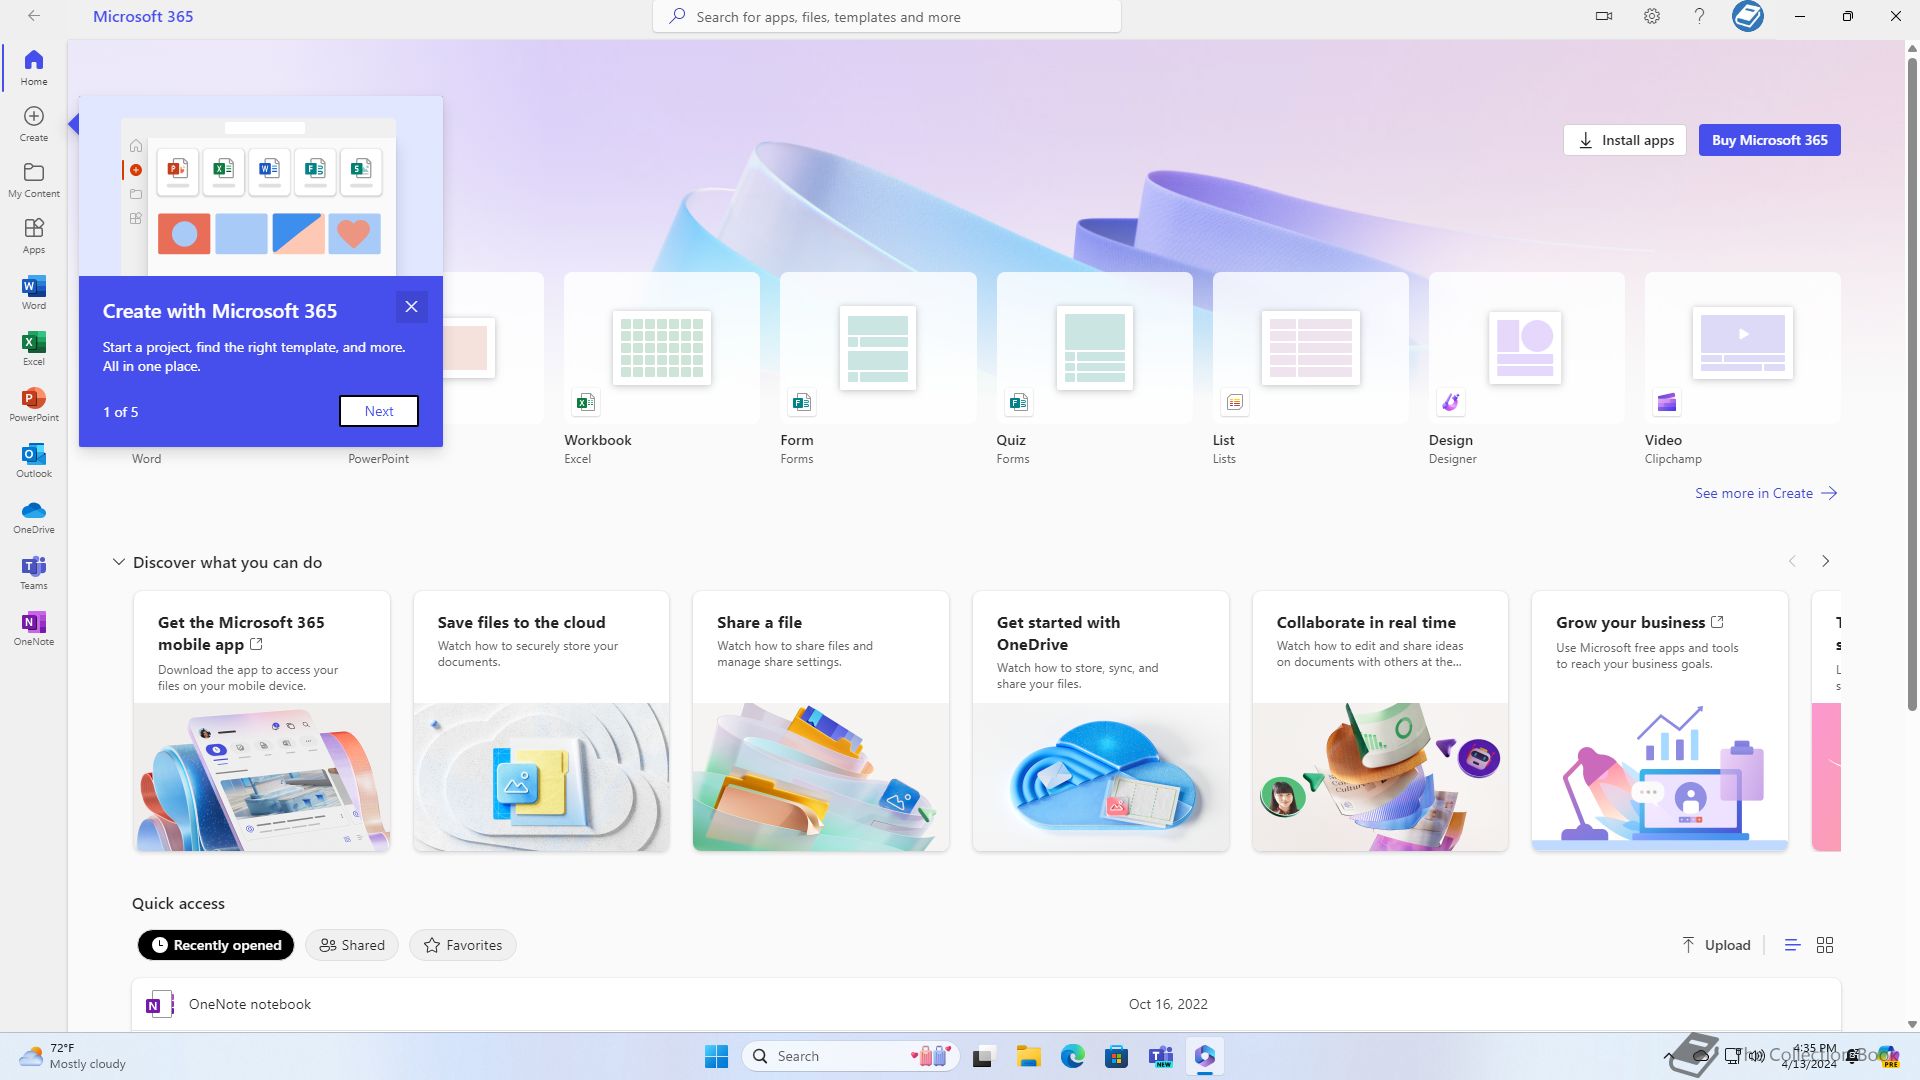Open OneNote from the sidebar
The width and height of the screenshot is (1920, 1080).
pos(34,628)
